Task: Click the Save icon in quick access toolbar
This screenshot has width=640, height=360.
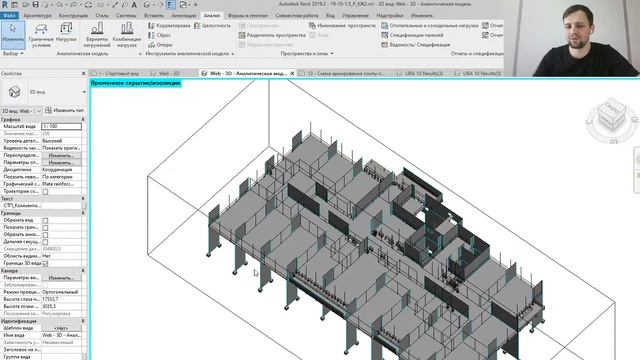Action: pos(36,4)
